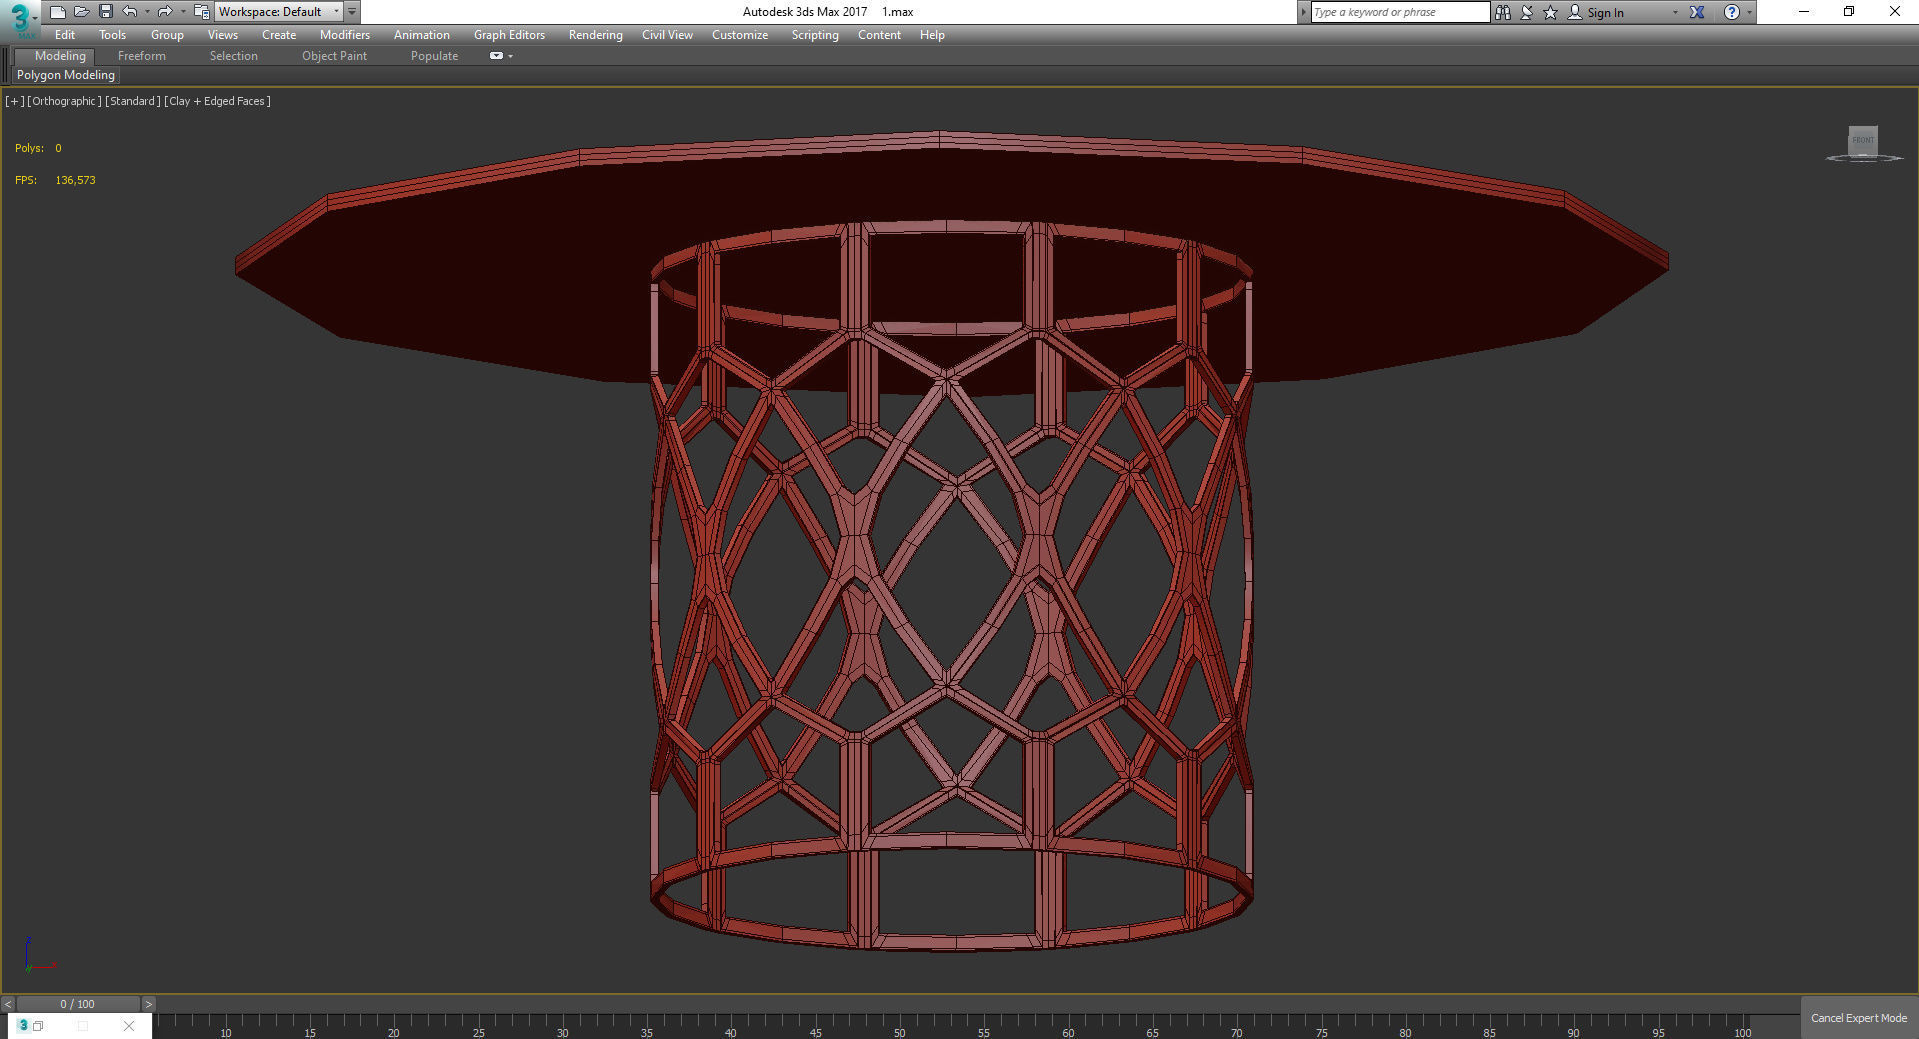Open the Civil View menu
The height and width of the screenshot is (1039, 1919).
point(667,35)
